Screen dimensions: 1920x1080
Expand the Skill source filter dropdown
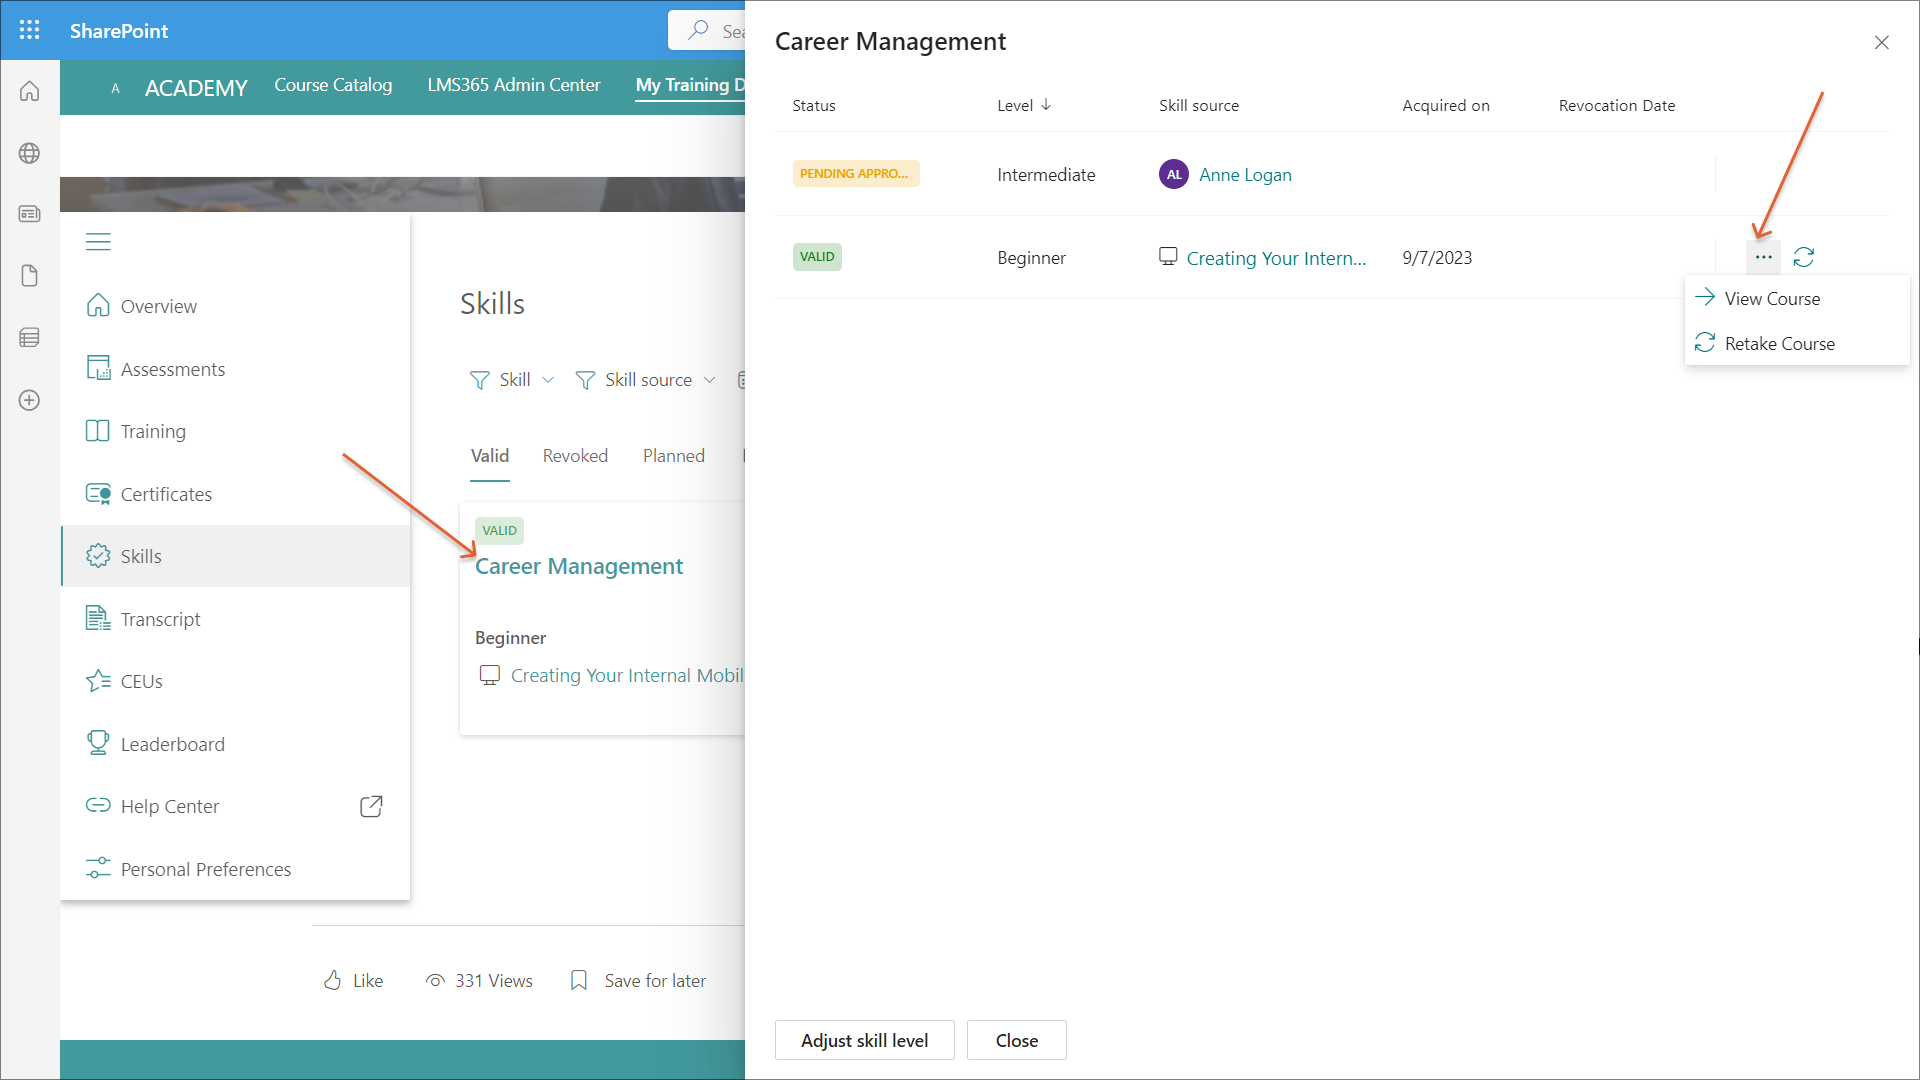click(x=646, y=380)
